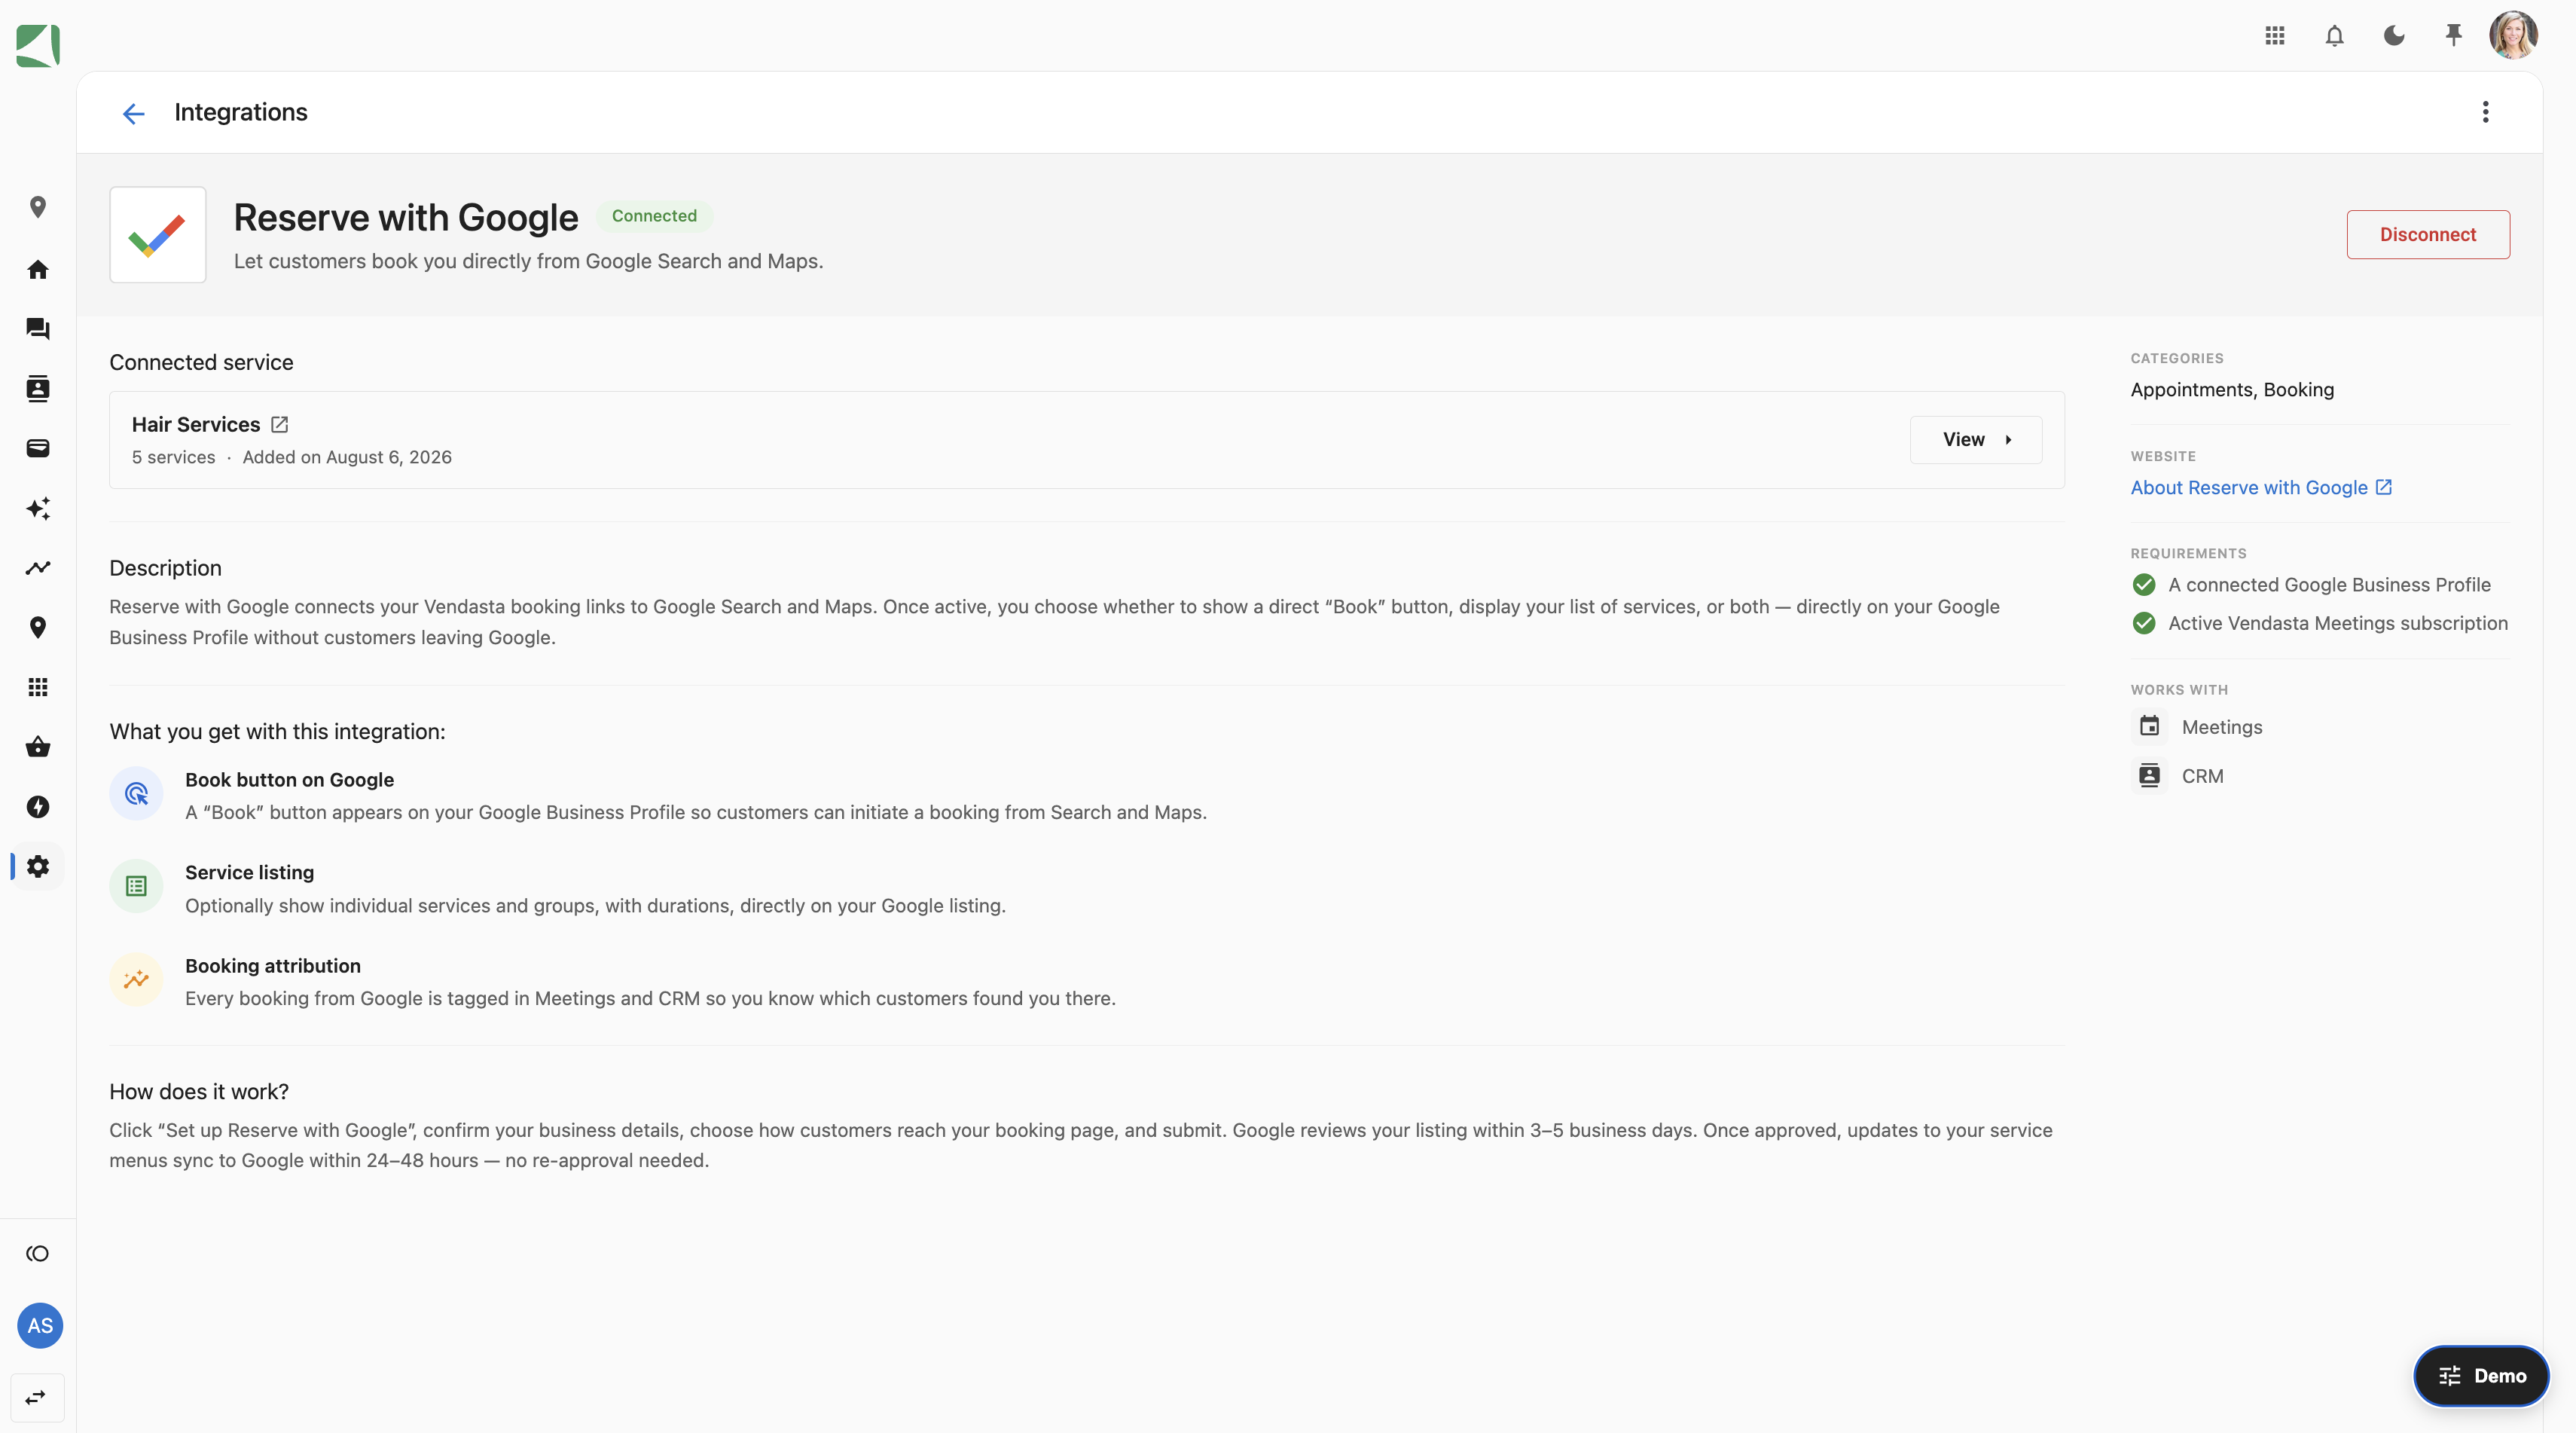This screenshot has width=2576, height=1433.
Task: Click the Meetings calendar icon
Action: (x=2149, y=727)
